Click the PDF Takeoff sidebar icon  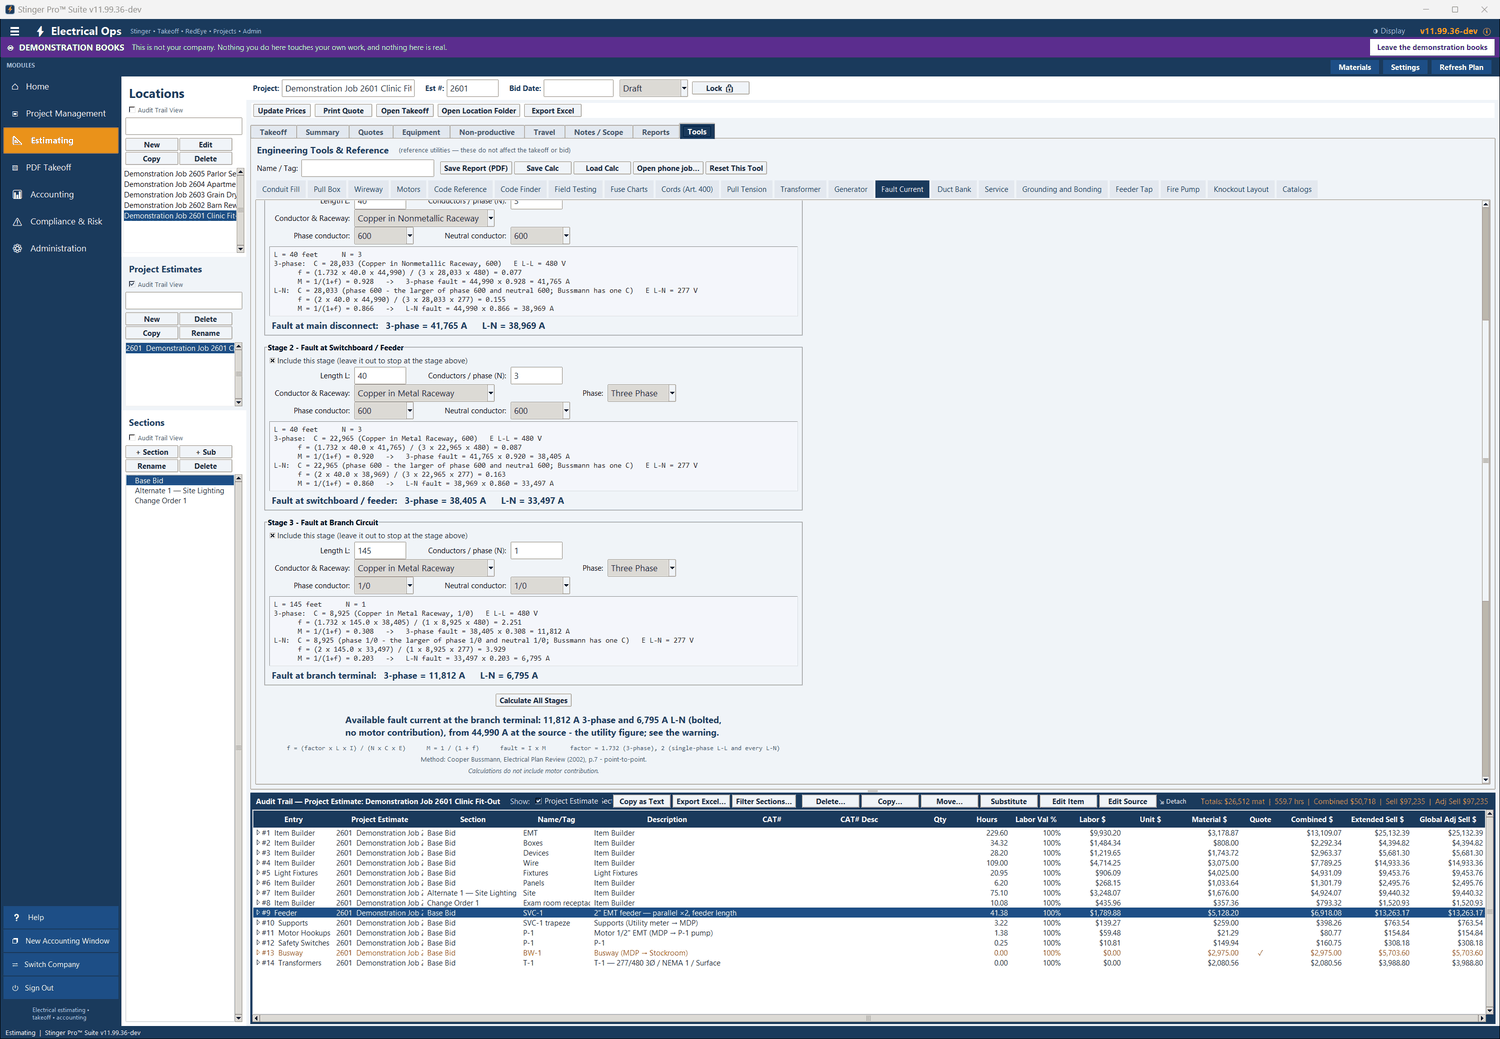coord(16,168)
